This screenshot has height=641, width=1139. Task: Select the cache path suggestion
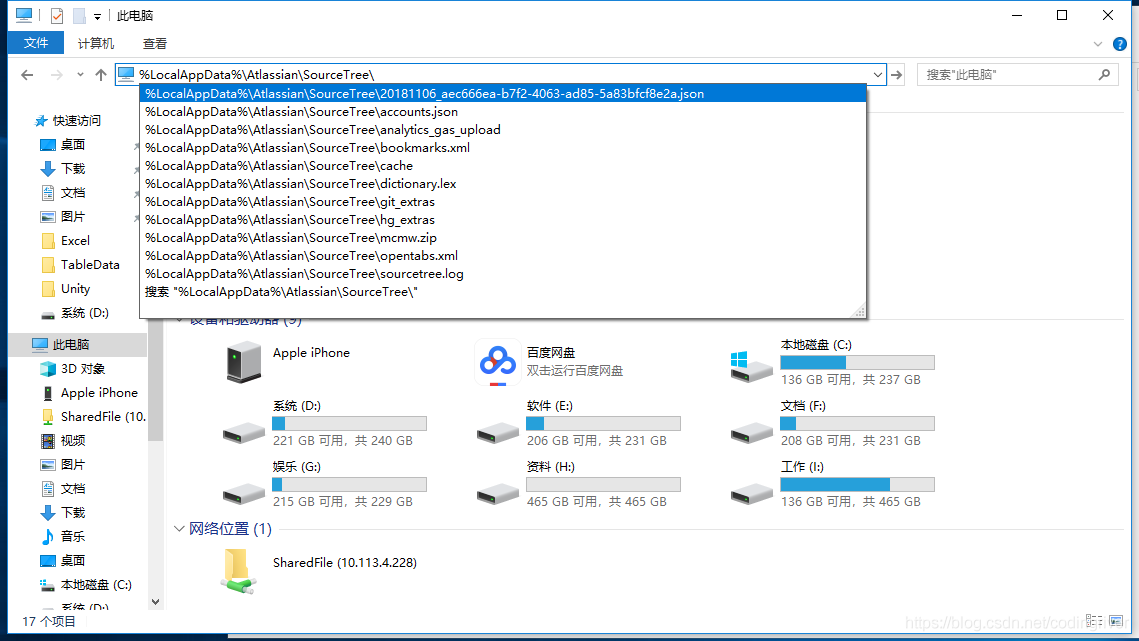[503, 166]
